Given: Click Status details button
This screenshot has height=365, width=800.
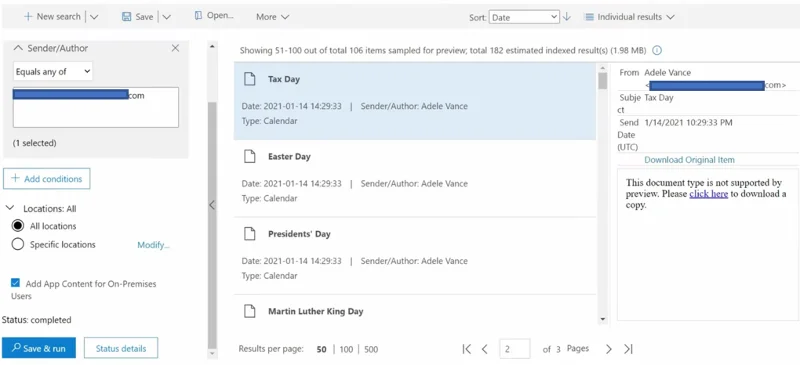Looking at the screenshot, I should [x=121, y=348].
